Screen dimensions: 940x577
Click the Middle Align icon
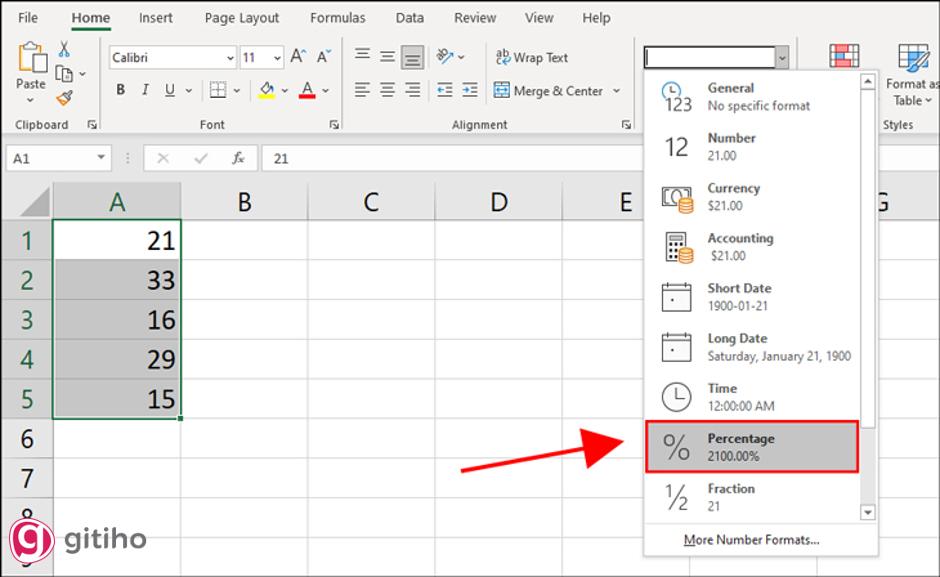click(387, 56)
